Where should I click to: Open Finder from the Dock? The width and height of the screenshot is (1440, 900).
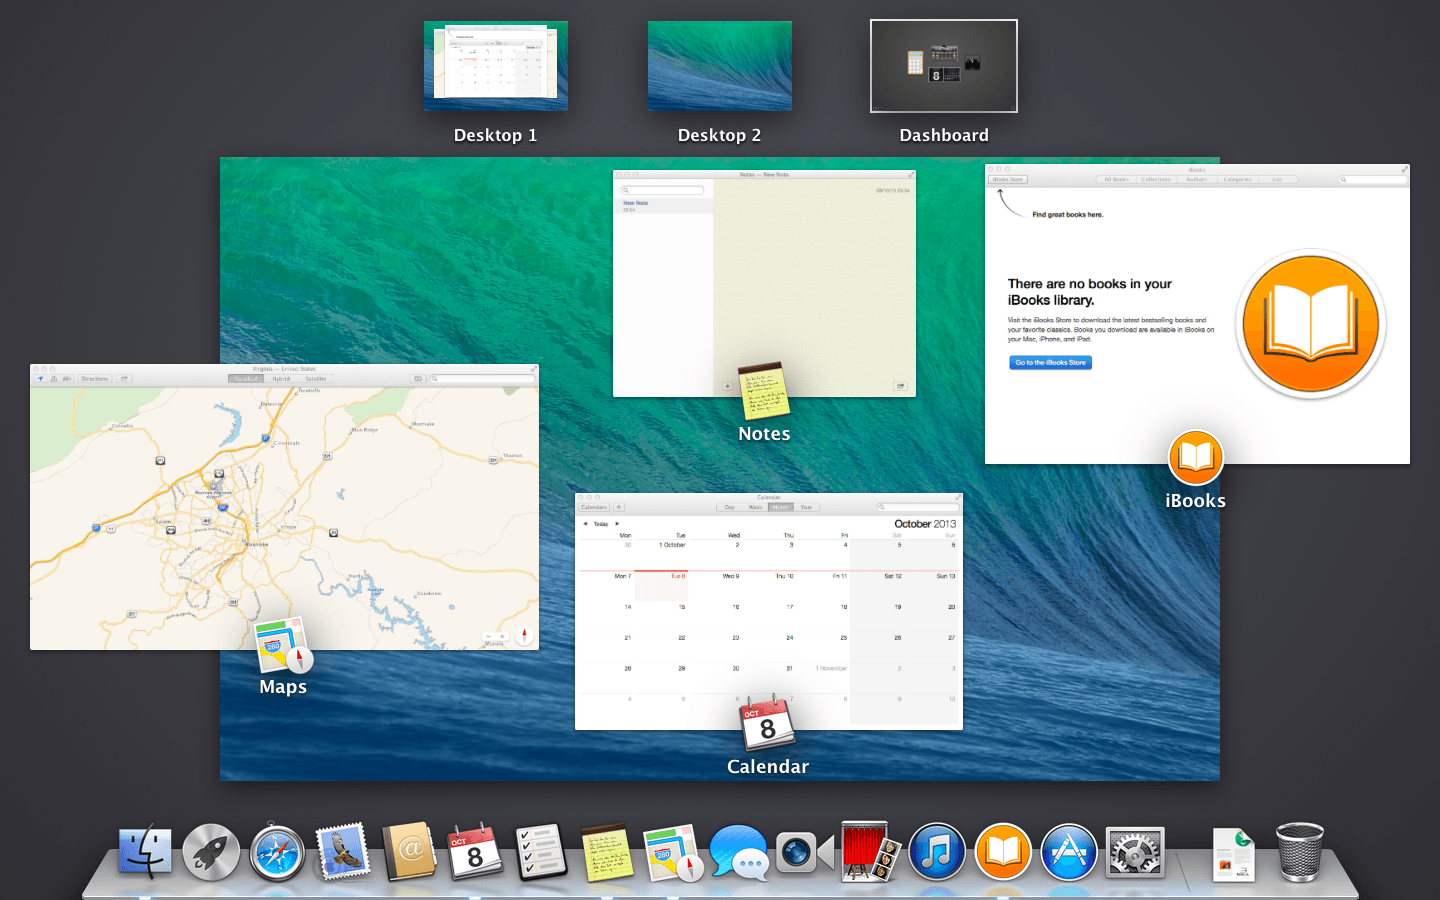[x=145, y=852]
